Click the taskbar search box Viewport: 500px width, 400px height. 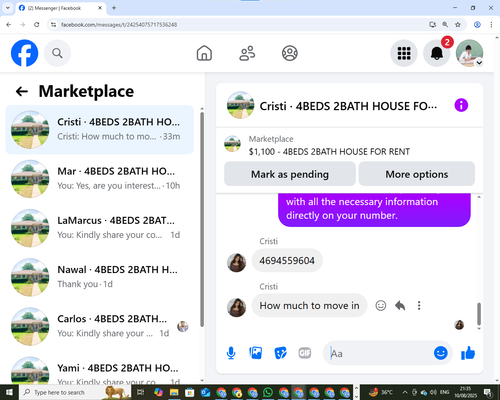click(75, 392)
